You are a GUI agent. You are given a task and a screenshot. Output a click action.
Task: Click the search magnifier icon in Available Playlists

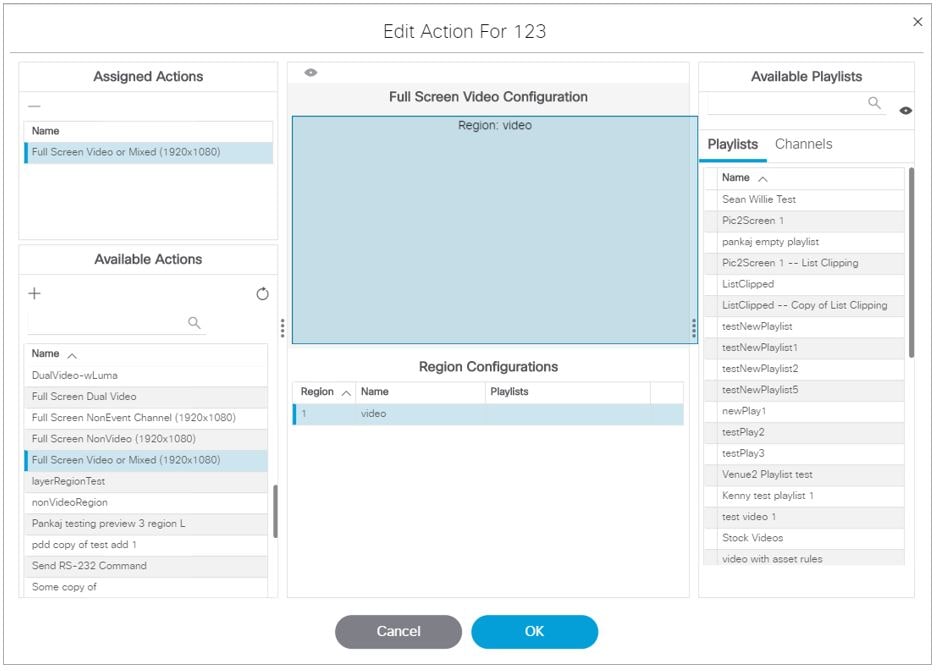coord(875,103)
